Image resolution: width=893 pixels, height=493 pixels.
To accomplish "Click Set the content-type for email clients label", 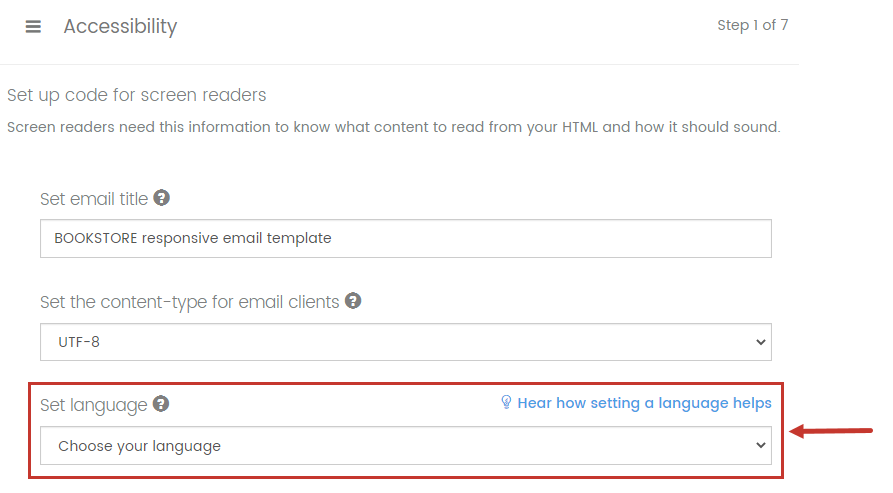I will pyautogui.click(x=190, y=302).
